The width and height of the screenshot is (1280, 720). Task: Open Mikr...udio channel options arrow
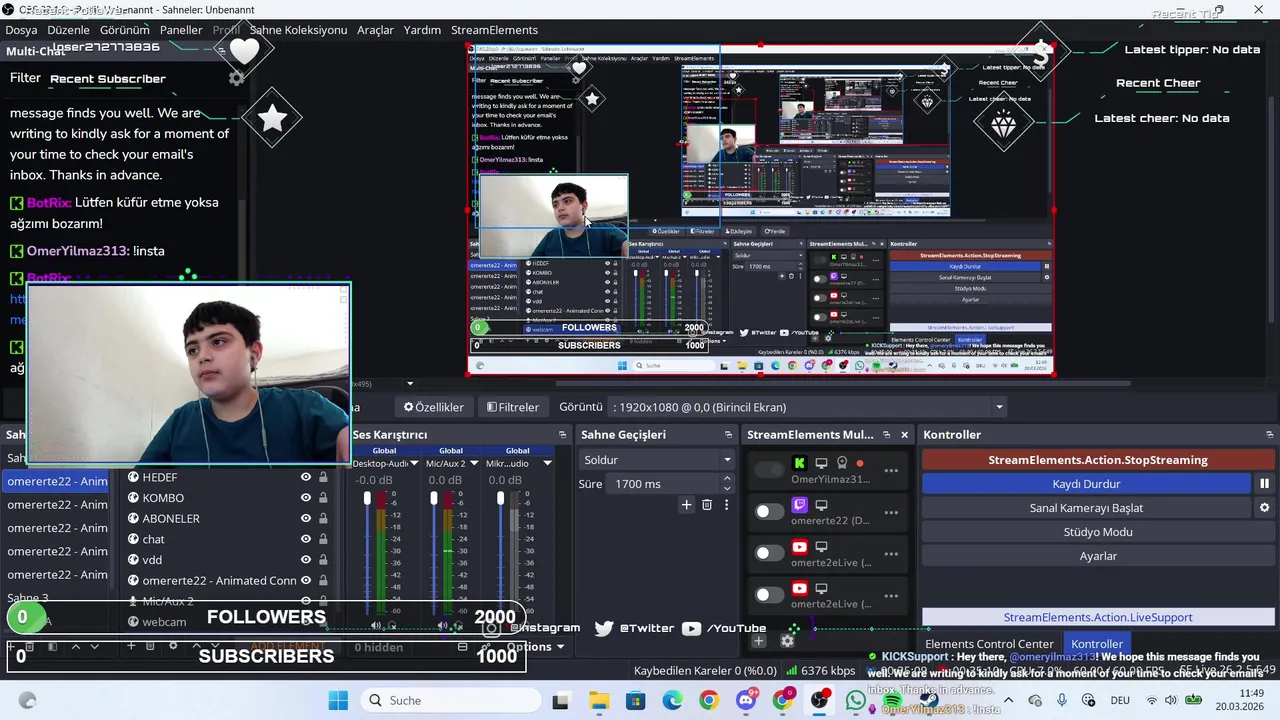[547, 464]
